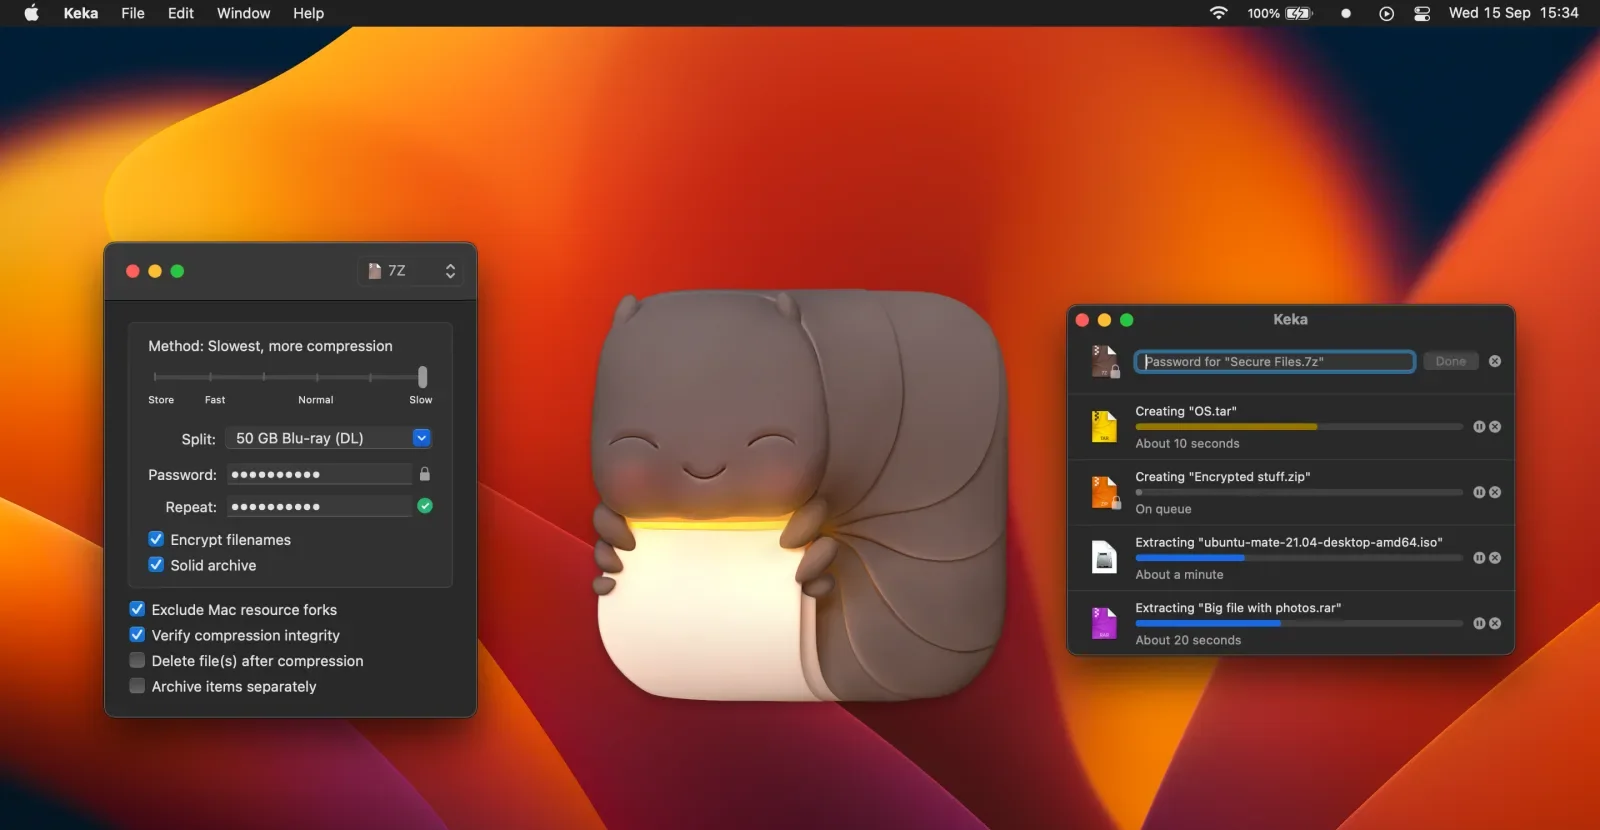The height and width of the screenshot is (830, 1600).
Task: Click the Secure Files.7z archive icon
Action: [x=1104, y=361]
